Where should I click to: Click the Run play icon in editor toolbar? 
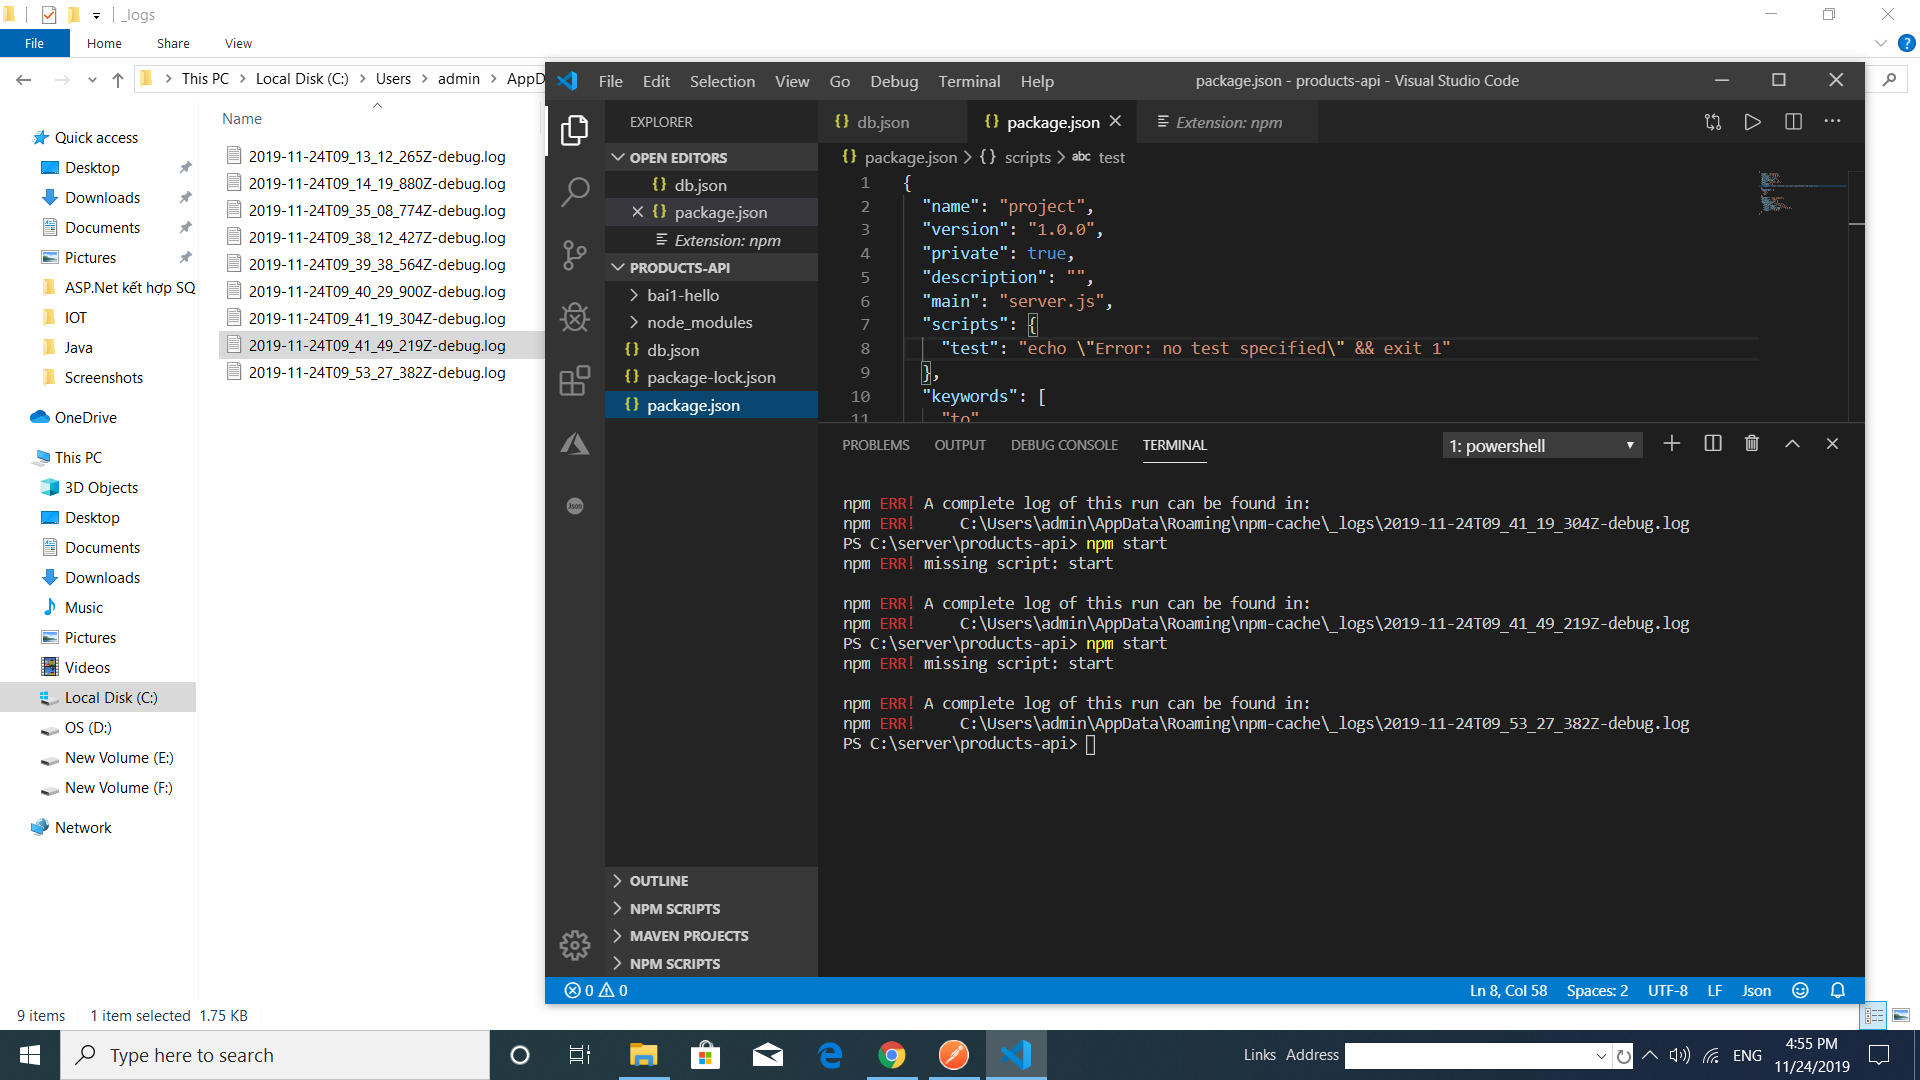[x=1752, y=122]
